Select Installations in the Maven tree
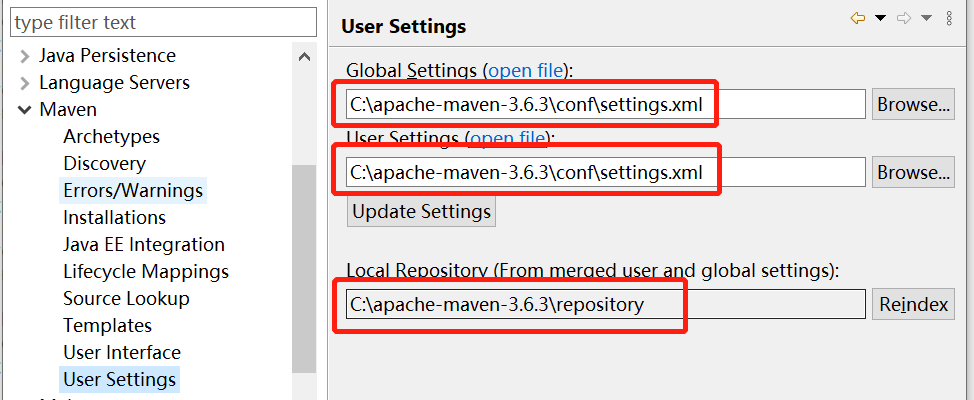 pyautogui.click(x=114, y=217)
